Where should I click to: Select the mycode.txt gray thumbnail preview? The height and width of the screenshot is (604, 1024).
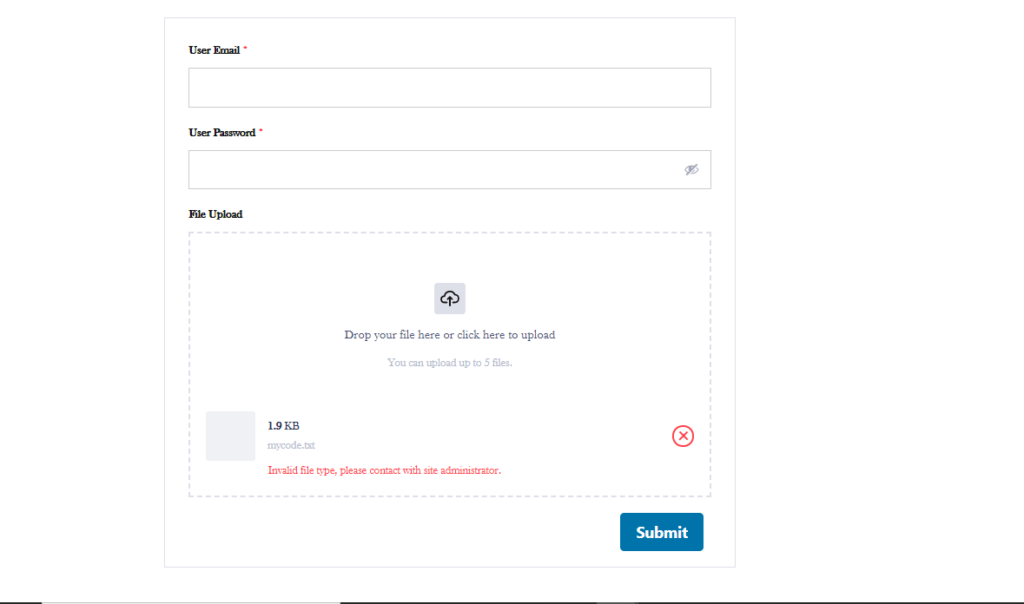pyautogui.click(x=231, y=436)
